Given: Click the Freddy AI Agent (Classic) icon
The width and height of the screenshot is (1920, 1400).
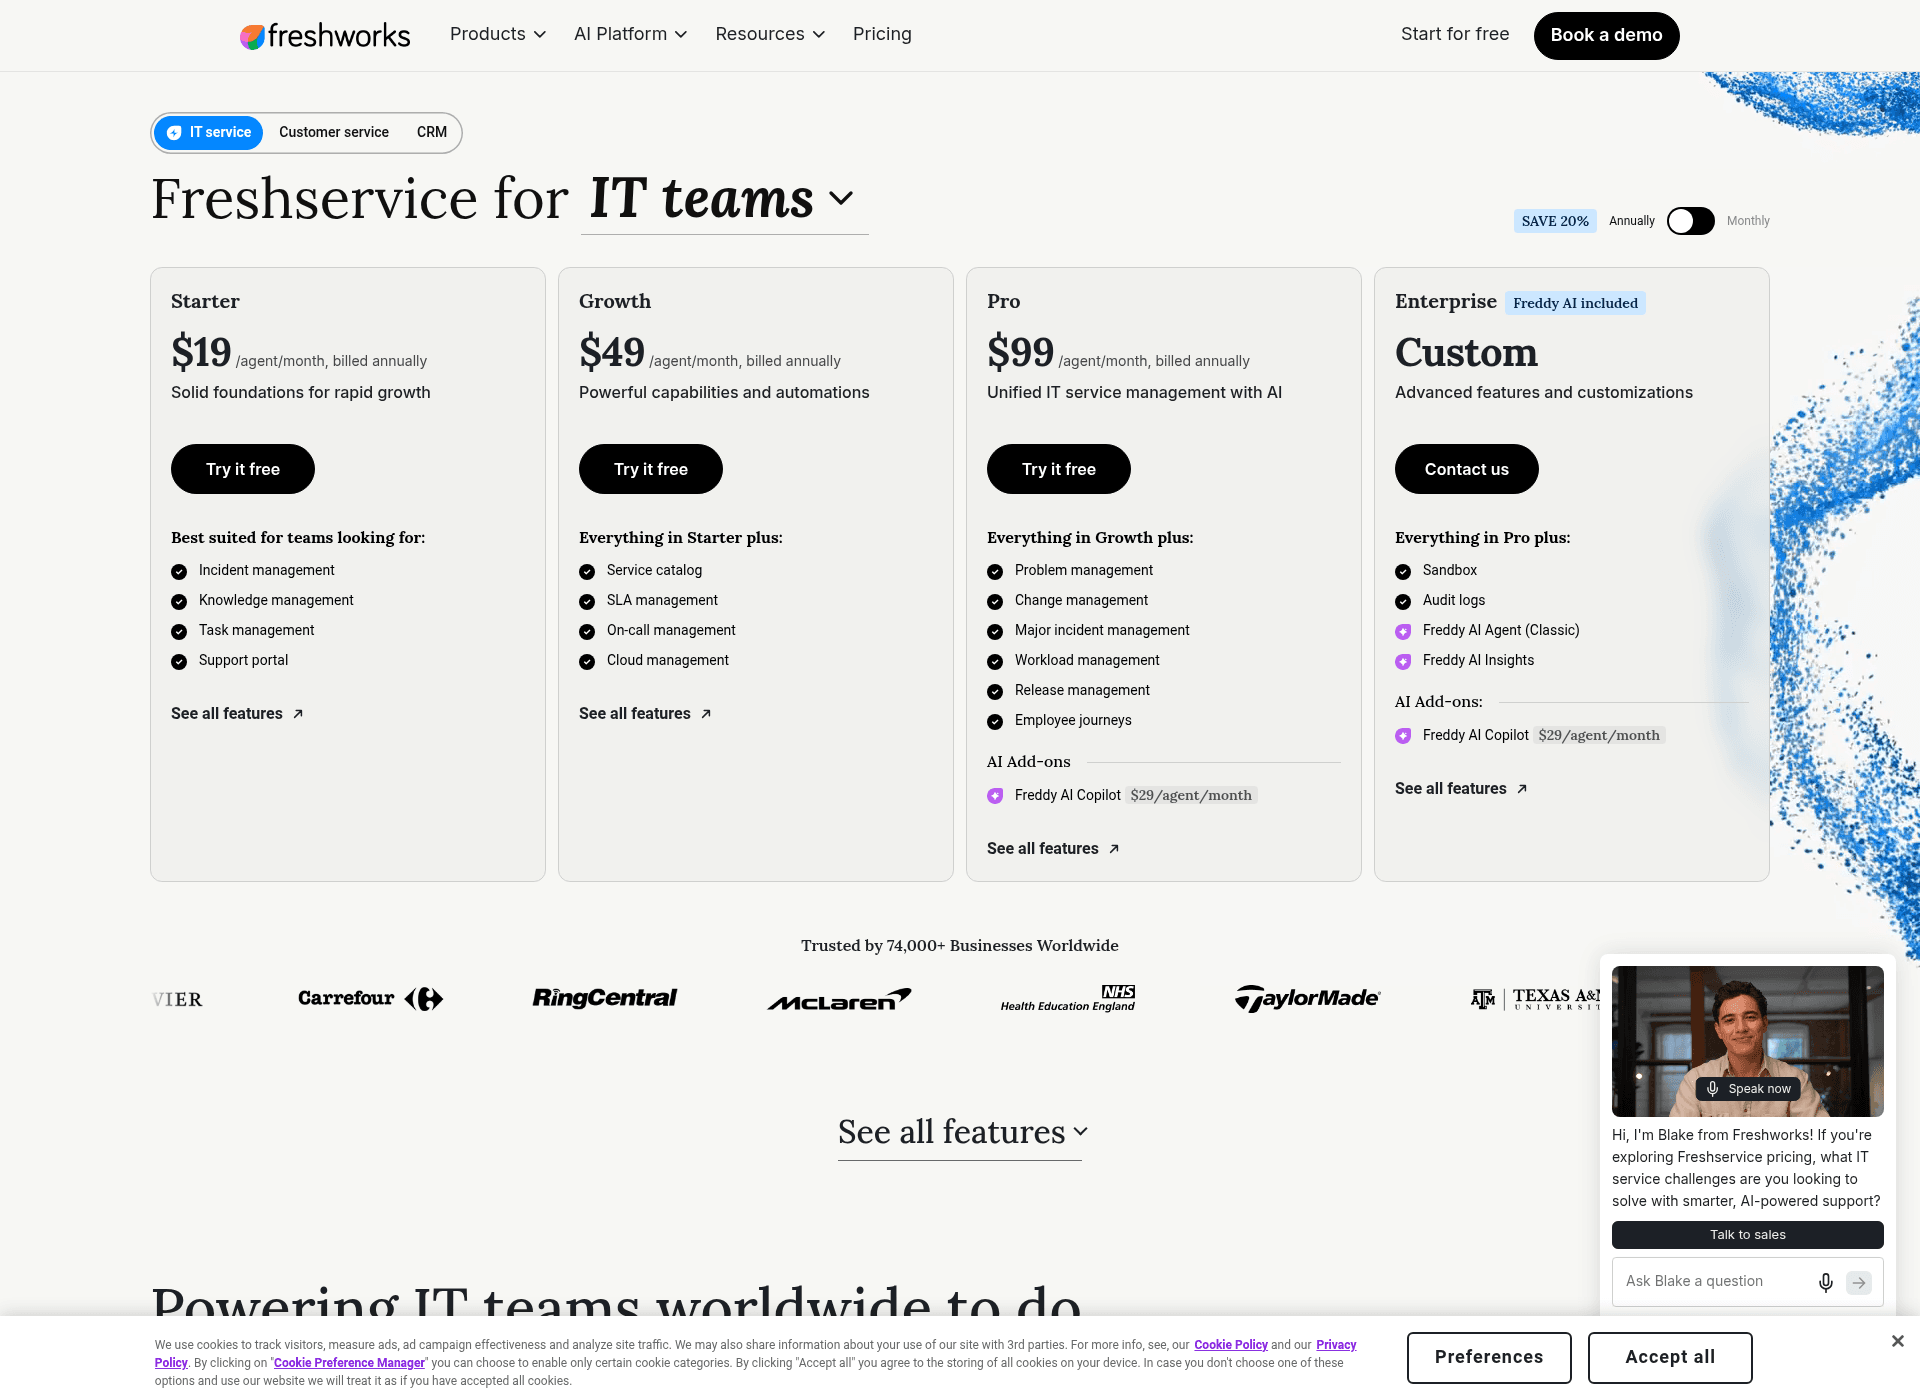Looking at the screenshot, I should pos(1403,632).
